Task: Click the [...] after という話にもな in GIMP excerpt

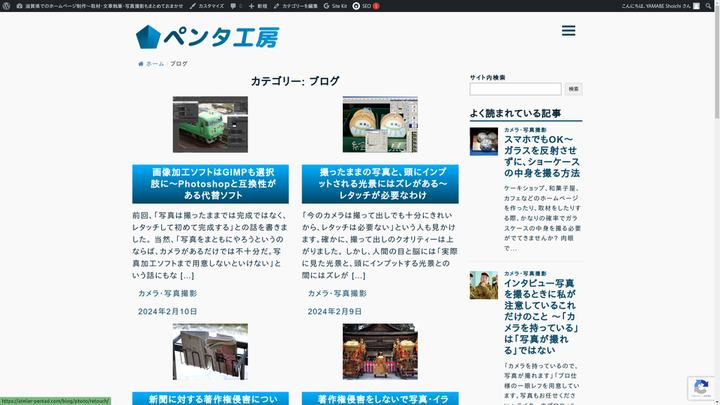Action: pyautogui.click(x=187, y=276)
